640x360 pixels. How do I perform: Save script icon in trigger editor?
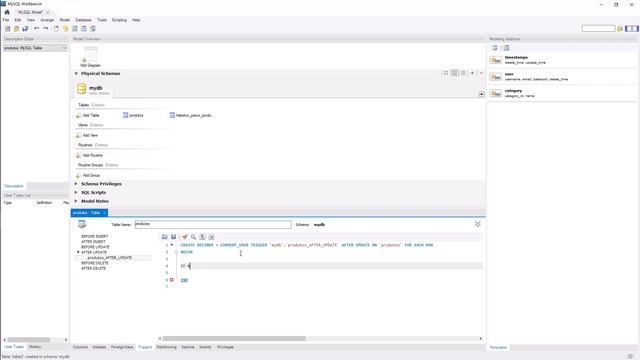point(173,237)
